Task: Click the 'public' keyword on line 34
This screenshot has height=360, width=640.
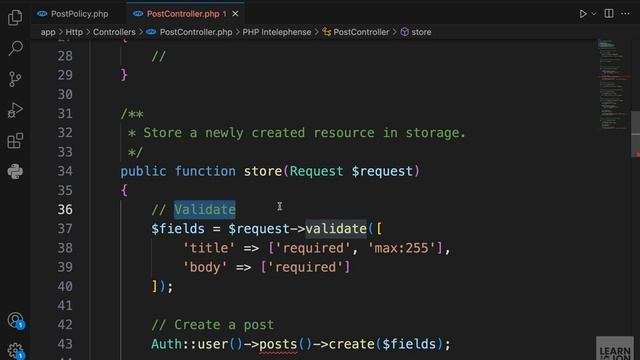Action: coord(143,171)
